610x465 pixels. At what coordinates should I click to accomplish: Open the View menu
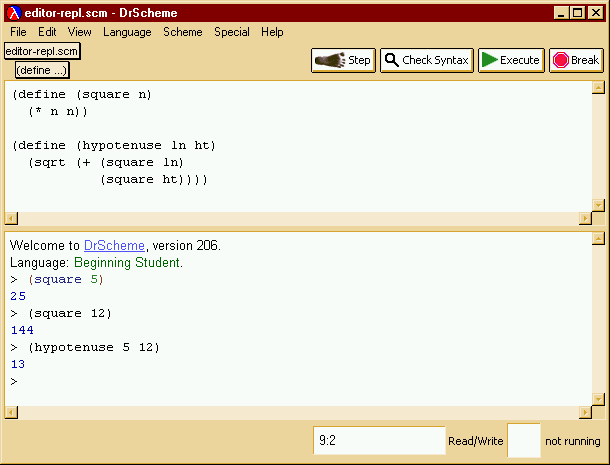(x=79, y=32)
